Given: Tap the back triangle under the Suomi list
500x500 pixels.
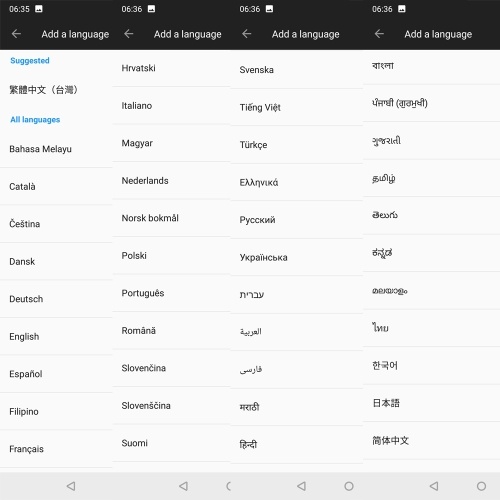Looking at the screenshot, I should pyautogui.click(x=183, y=486).
